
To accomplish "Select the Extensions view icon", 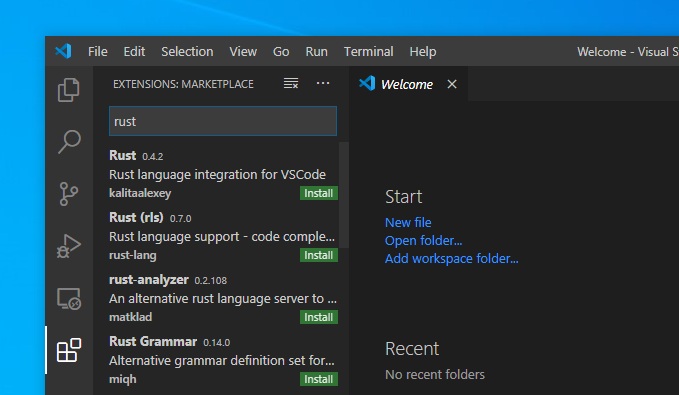I will (x=69, y=350).
